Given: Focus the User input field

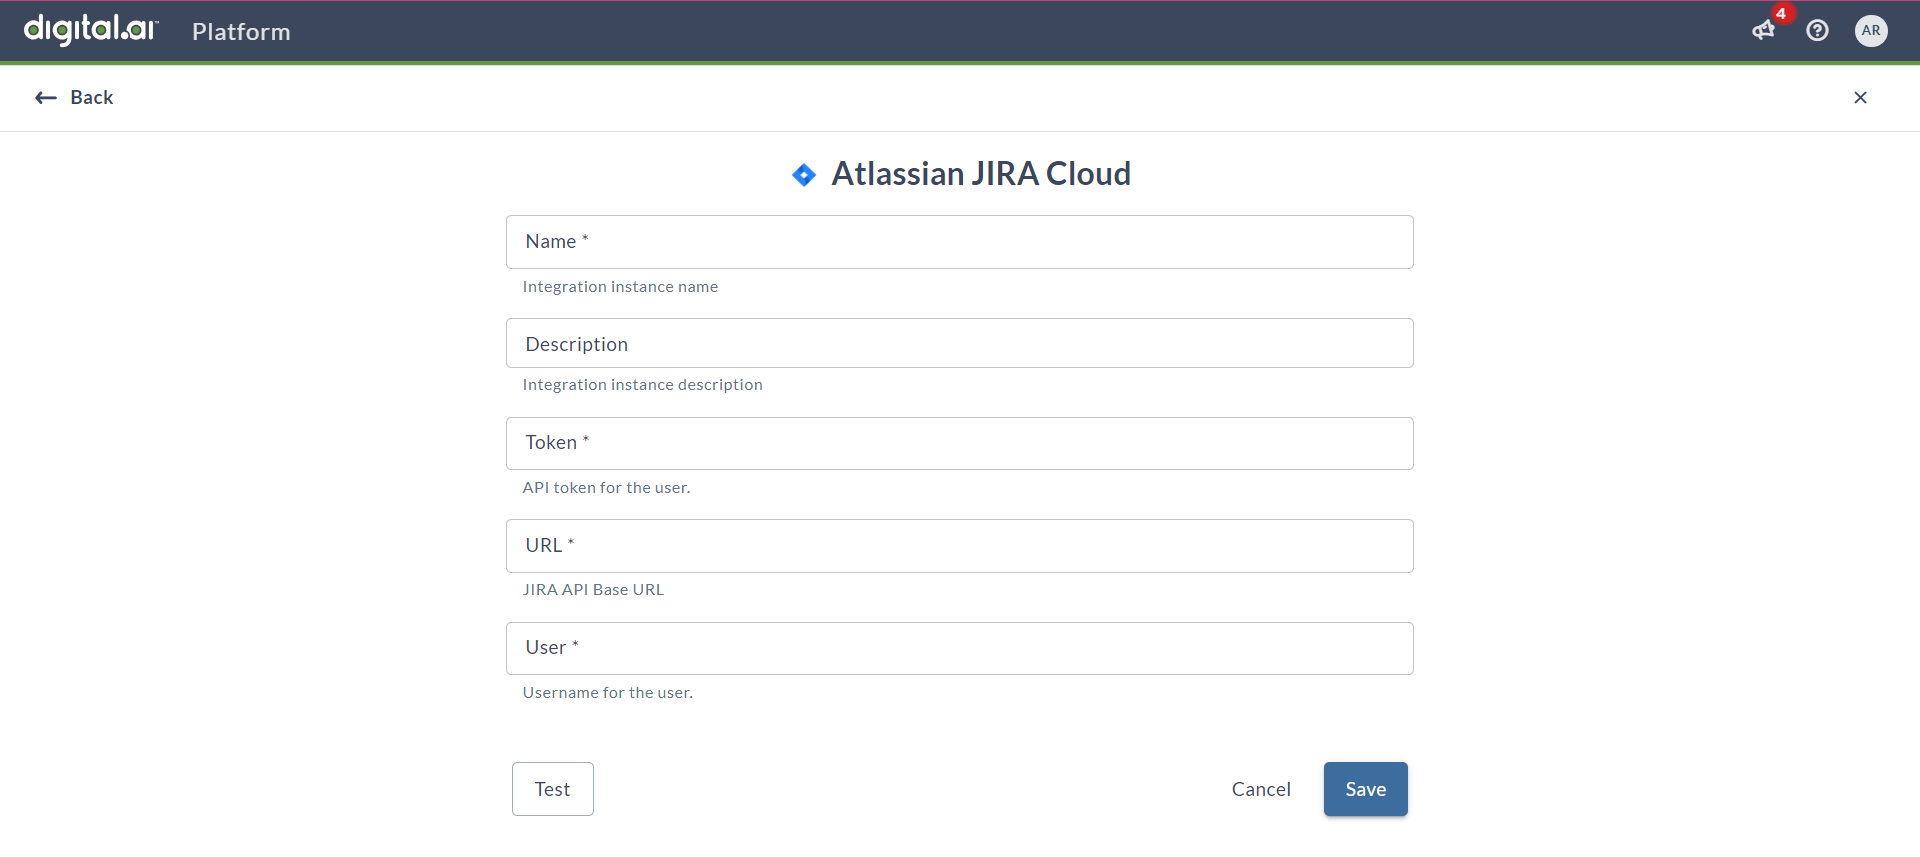Looking at the screenshot, I should (960, 648).
